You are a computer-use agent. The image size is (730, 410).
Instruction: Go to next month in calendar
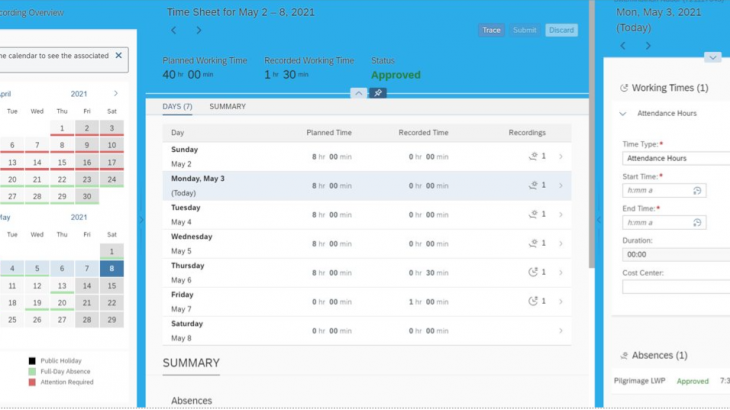pos(115,93)
